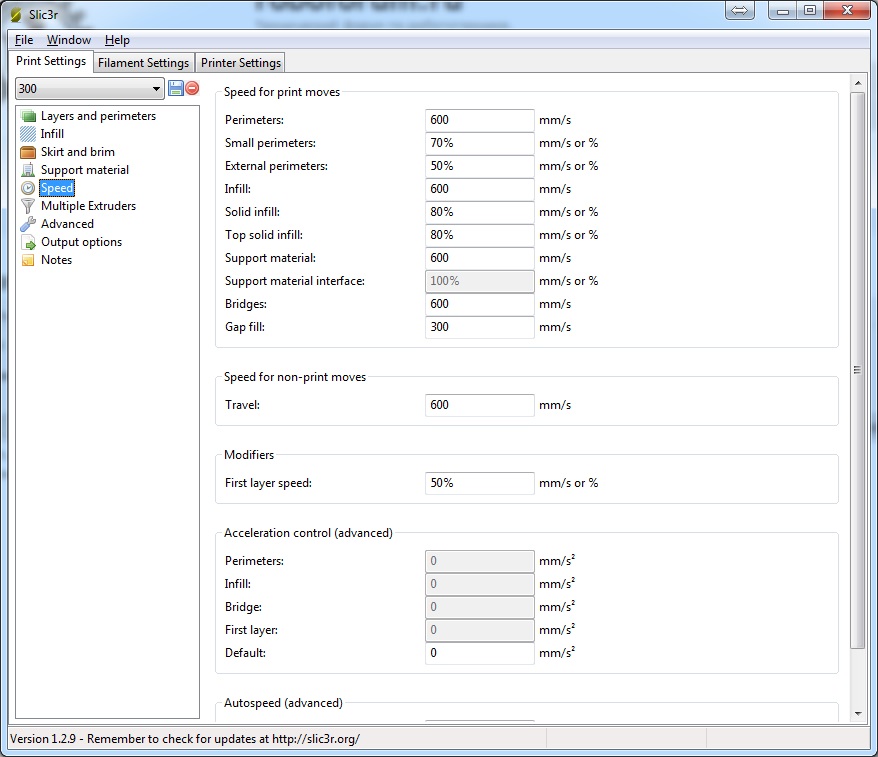Open the File menu

coord(24,40)
